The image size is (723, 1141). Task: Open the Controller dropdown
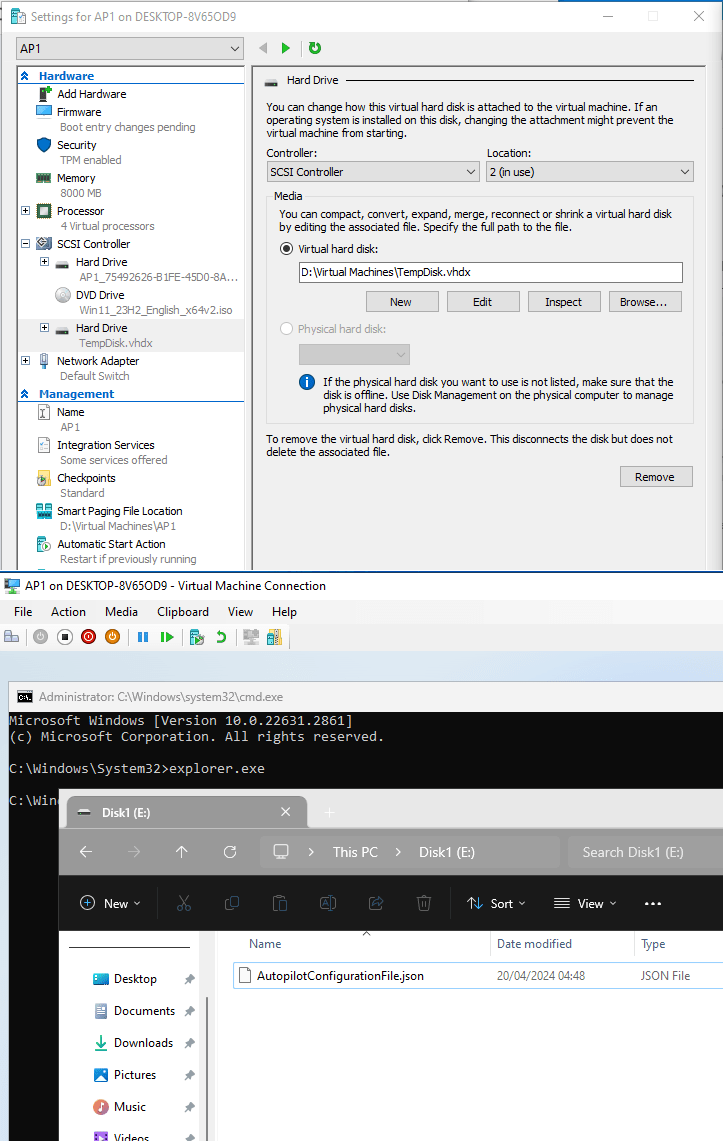tap(373, 172)
